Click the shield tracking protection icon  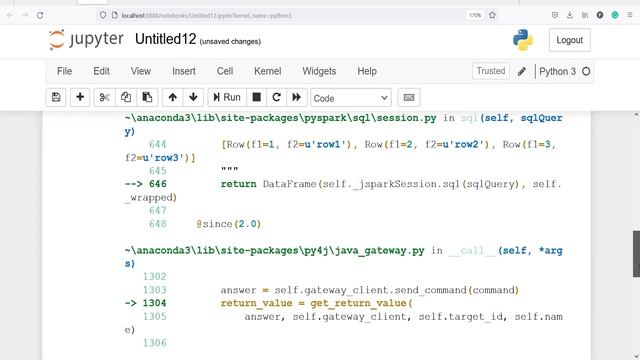(103, 15)
